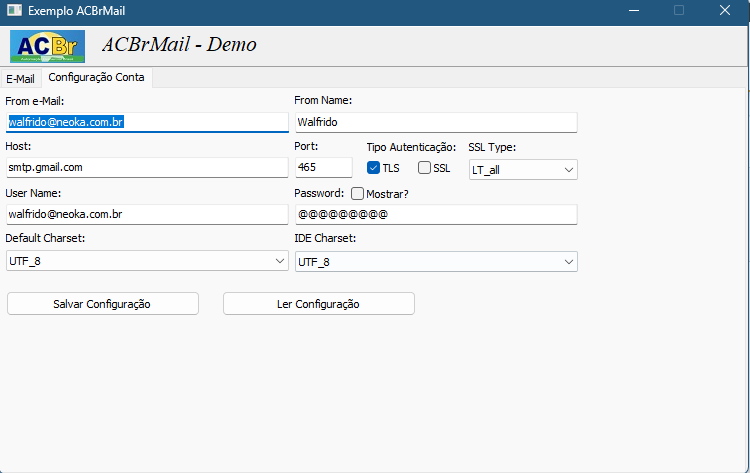Image resolution: width=750 pixels, height=473 pixels.
Task: Click the Port label
Action: point(306,146)
